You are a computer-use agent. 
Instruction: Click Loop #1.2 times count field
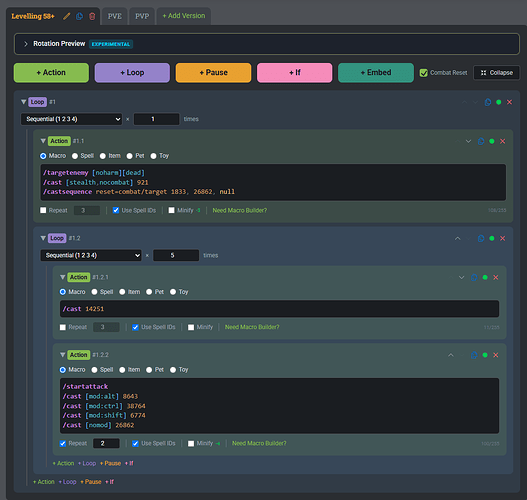[x=176, y=255]
